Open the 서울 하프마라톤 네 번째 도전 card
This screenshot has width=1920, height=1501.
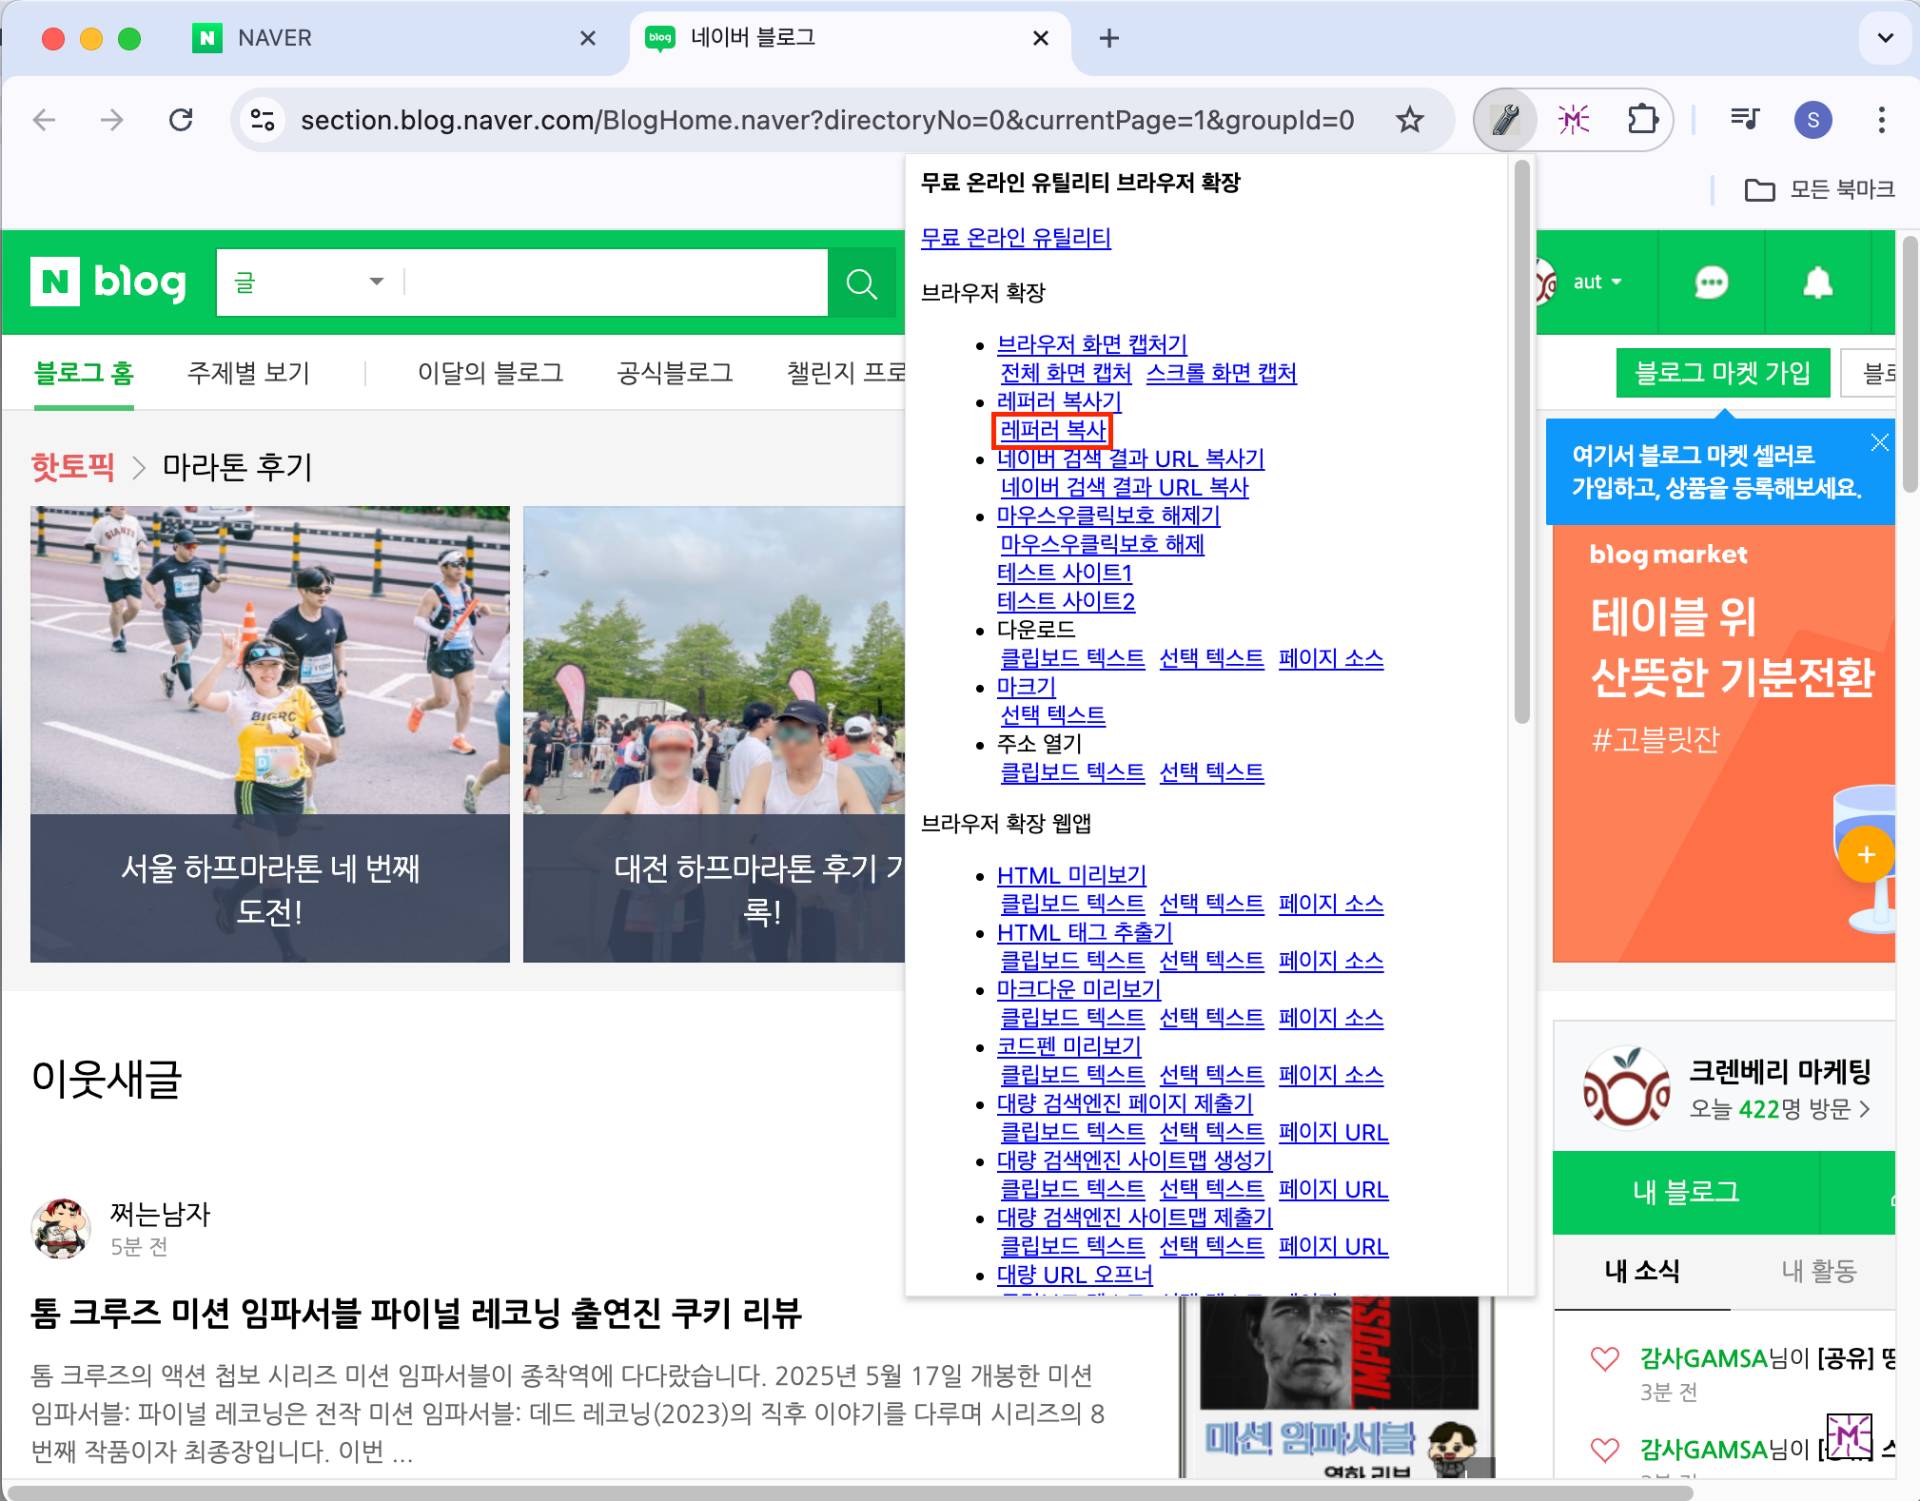point(270,734)
